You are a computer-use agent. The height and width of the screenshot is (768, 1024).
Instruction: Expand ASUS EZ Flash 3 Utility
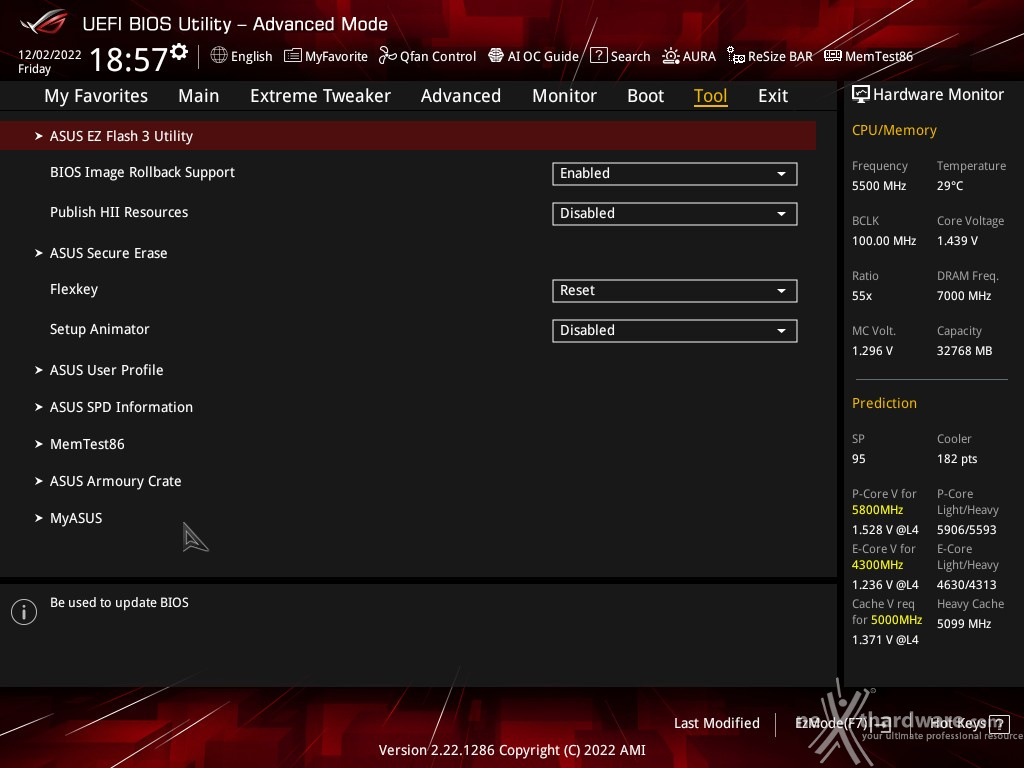pyautogui.click(x=408, y=136)
